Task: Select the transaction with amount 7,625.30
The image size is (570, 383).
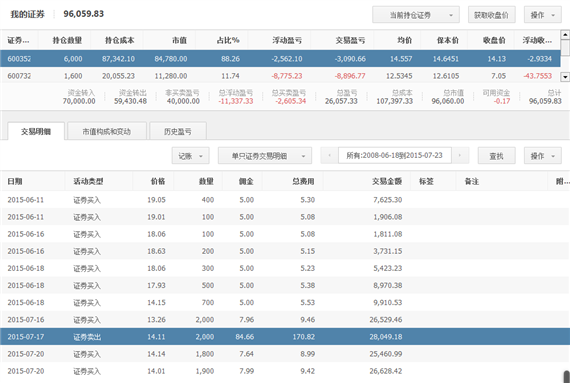Action: (x=284, y=199)
